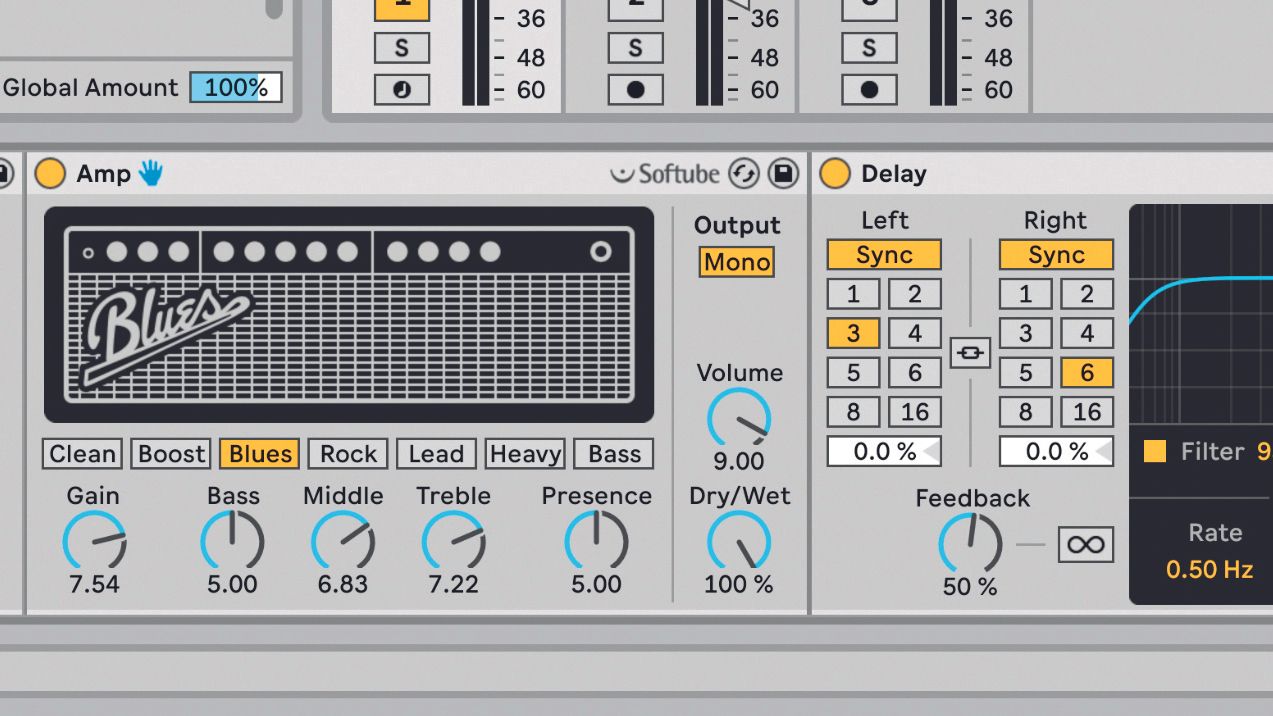
Task: Disable Sync on the Right delay channel
Action: [x=1055, y=255]
